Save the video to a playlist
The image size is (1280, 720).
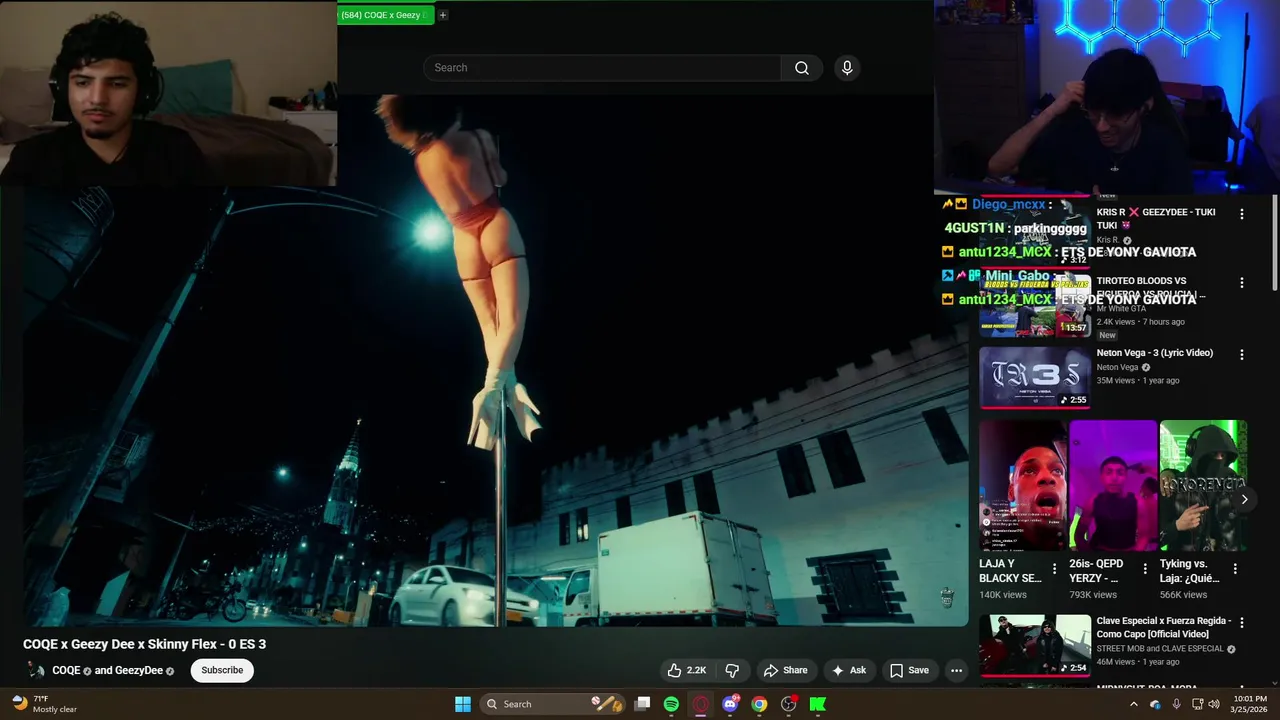[x=909, y=670]
